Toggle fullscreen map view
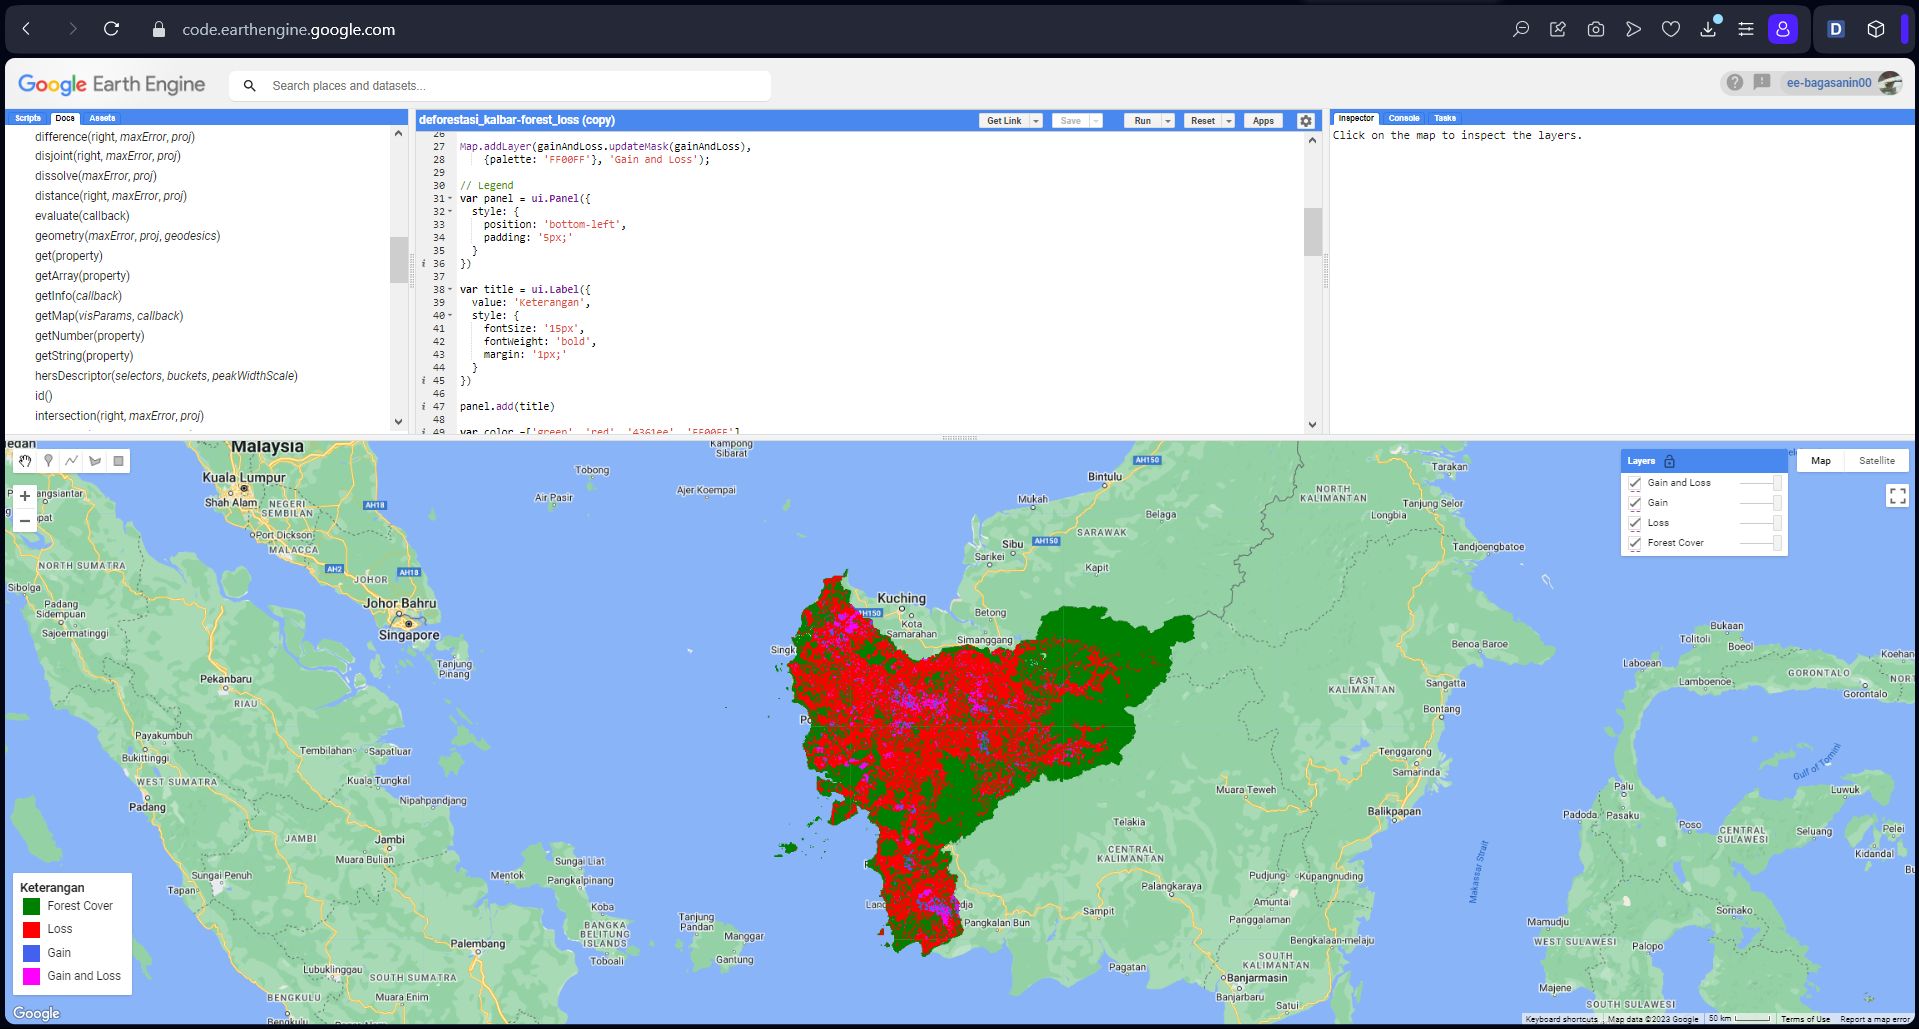The width and height of the screenshot is (1919, 1029). pyautogui.click(x=1897, y=496)
